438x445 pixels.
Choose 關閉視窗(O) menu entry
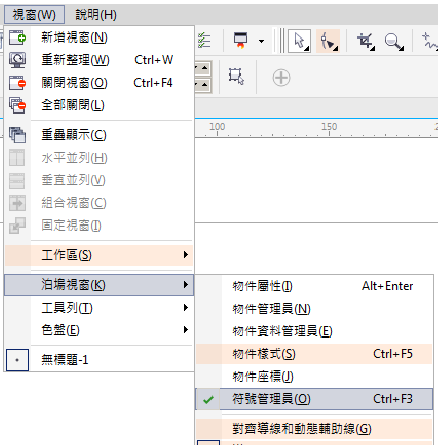point(99,83)
